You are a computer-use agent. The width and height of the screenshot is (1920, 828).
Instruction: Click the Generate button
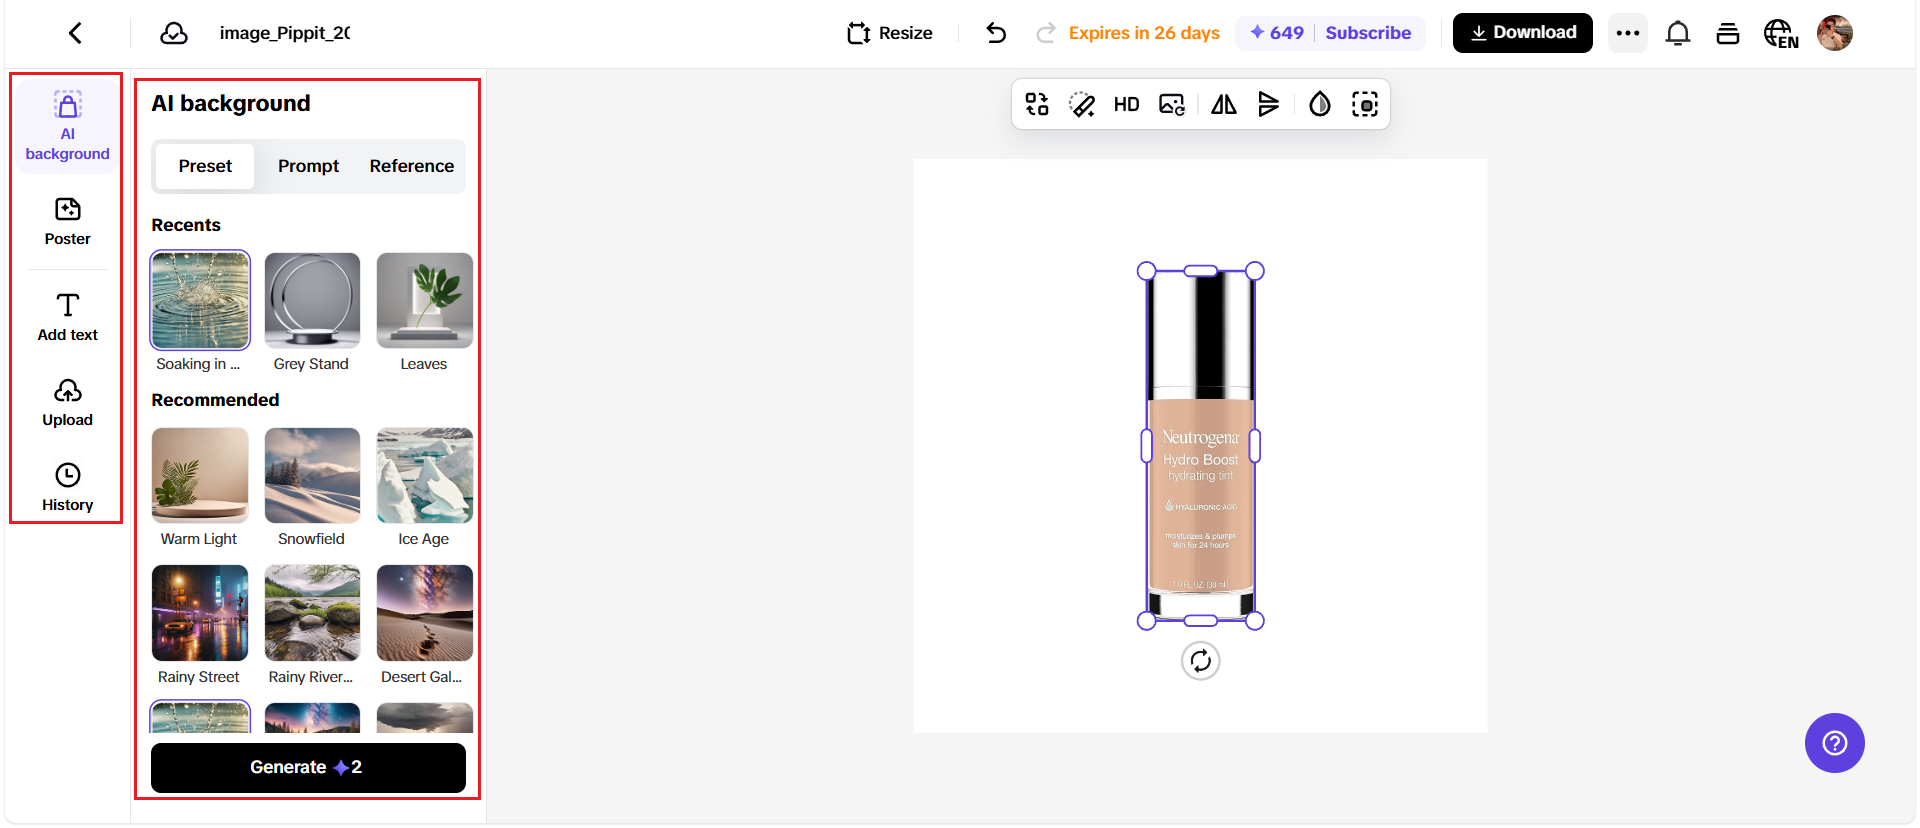coord(308,767)
